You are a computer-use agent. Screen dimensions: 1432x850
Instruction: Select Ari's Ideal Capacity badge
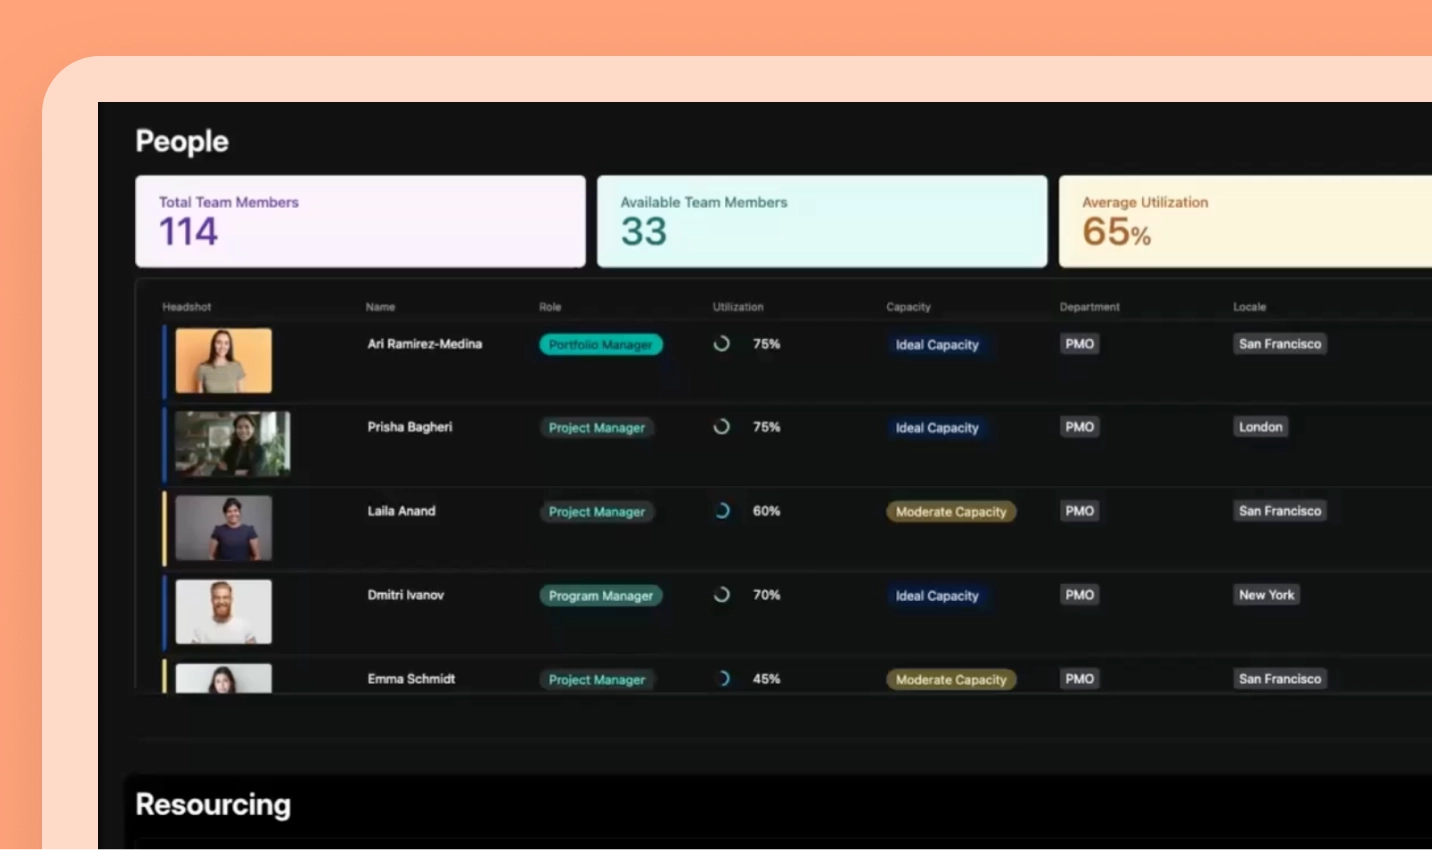(937, 345)
